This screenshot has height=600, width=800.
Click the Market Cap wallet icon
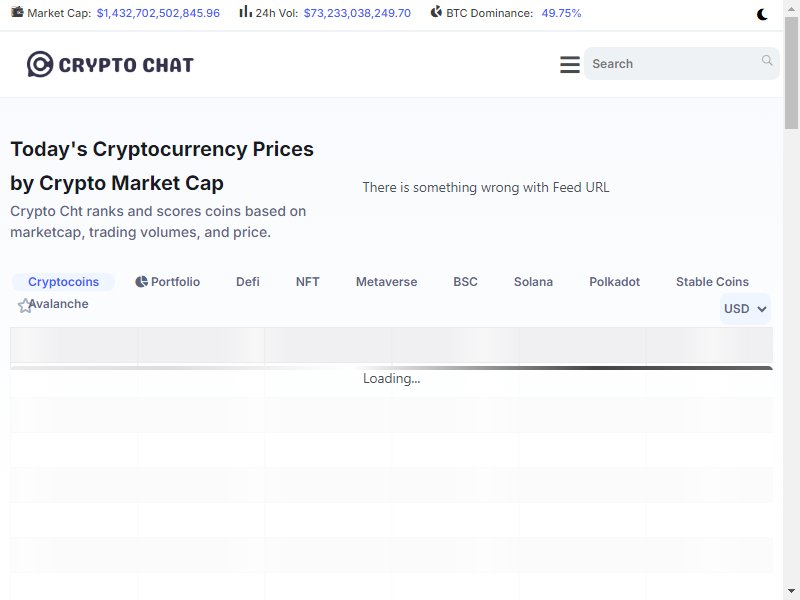click(17, 13)
